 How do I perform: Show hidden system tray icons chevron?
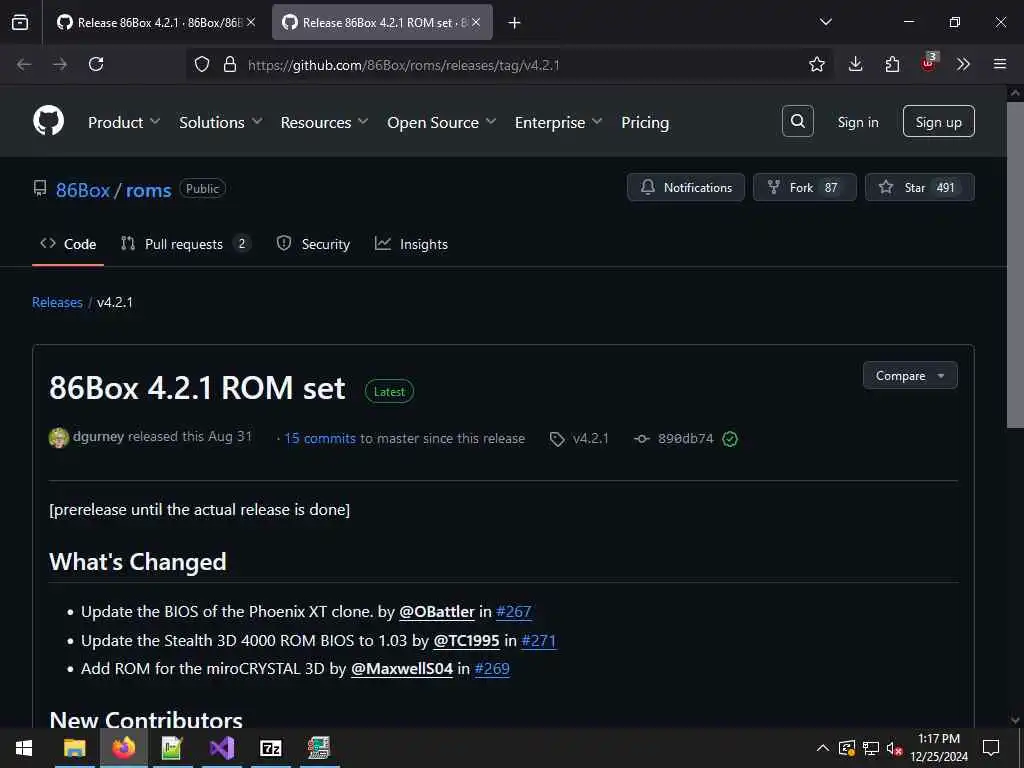[x=823, y=748]
